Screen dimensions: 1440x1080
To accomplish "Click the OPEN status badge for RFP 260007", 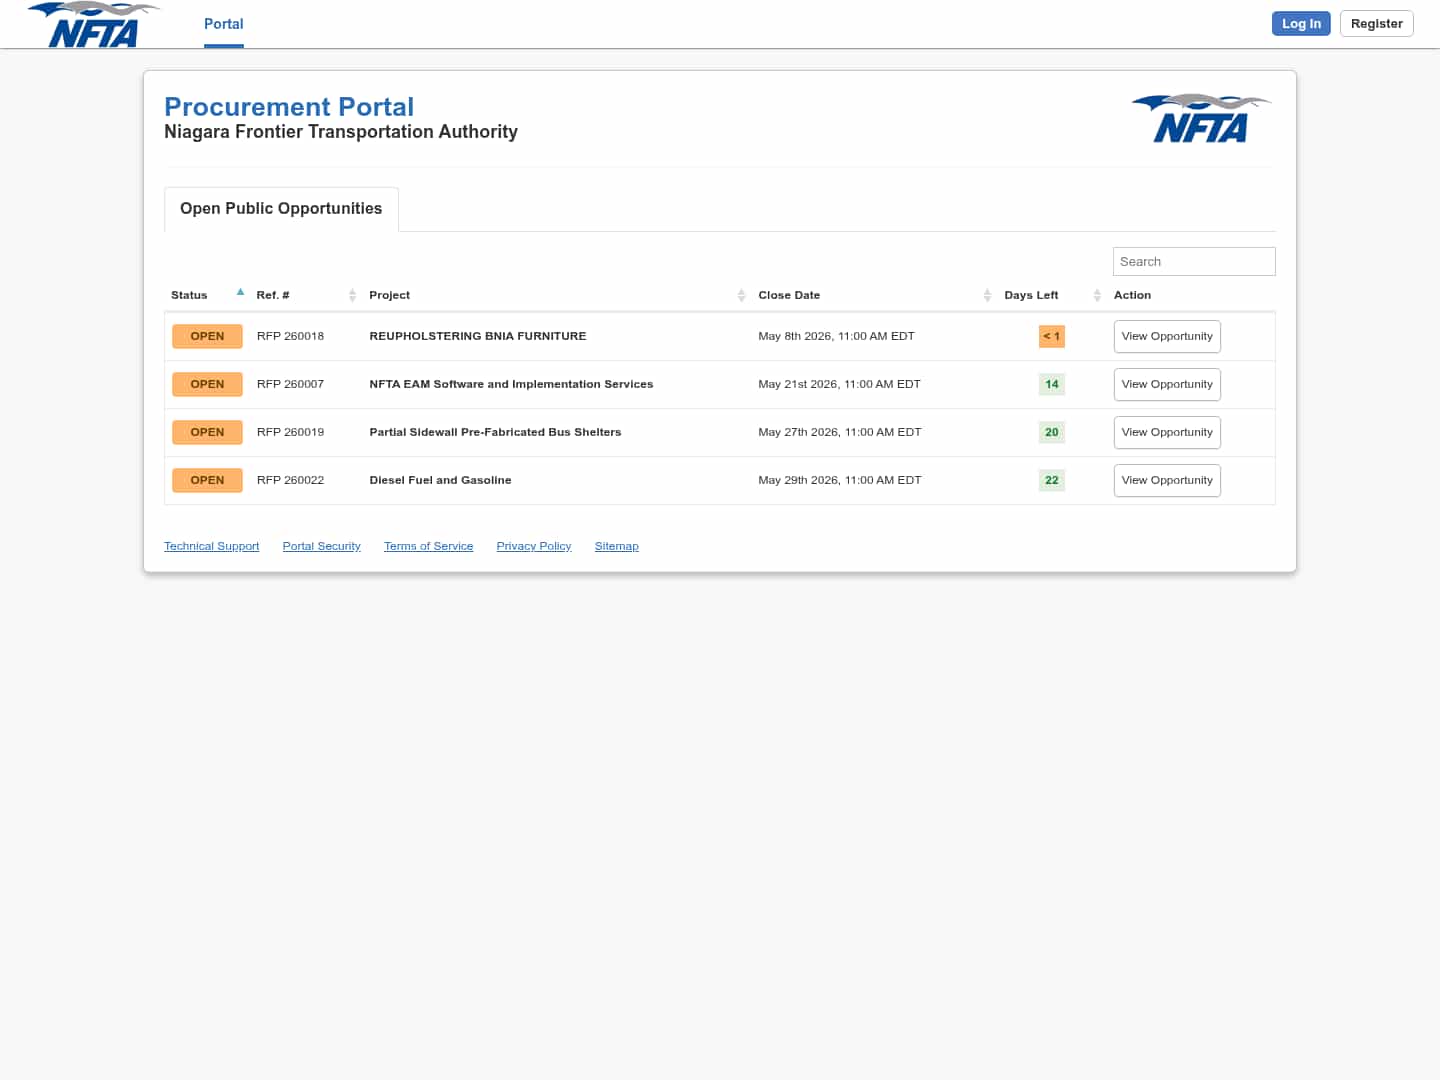I will pos(207,385).
